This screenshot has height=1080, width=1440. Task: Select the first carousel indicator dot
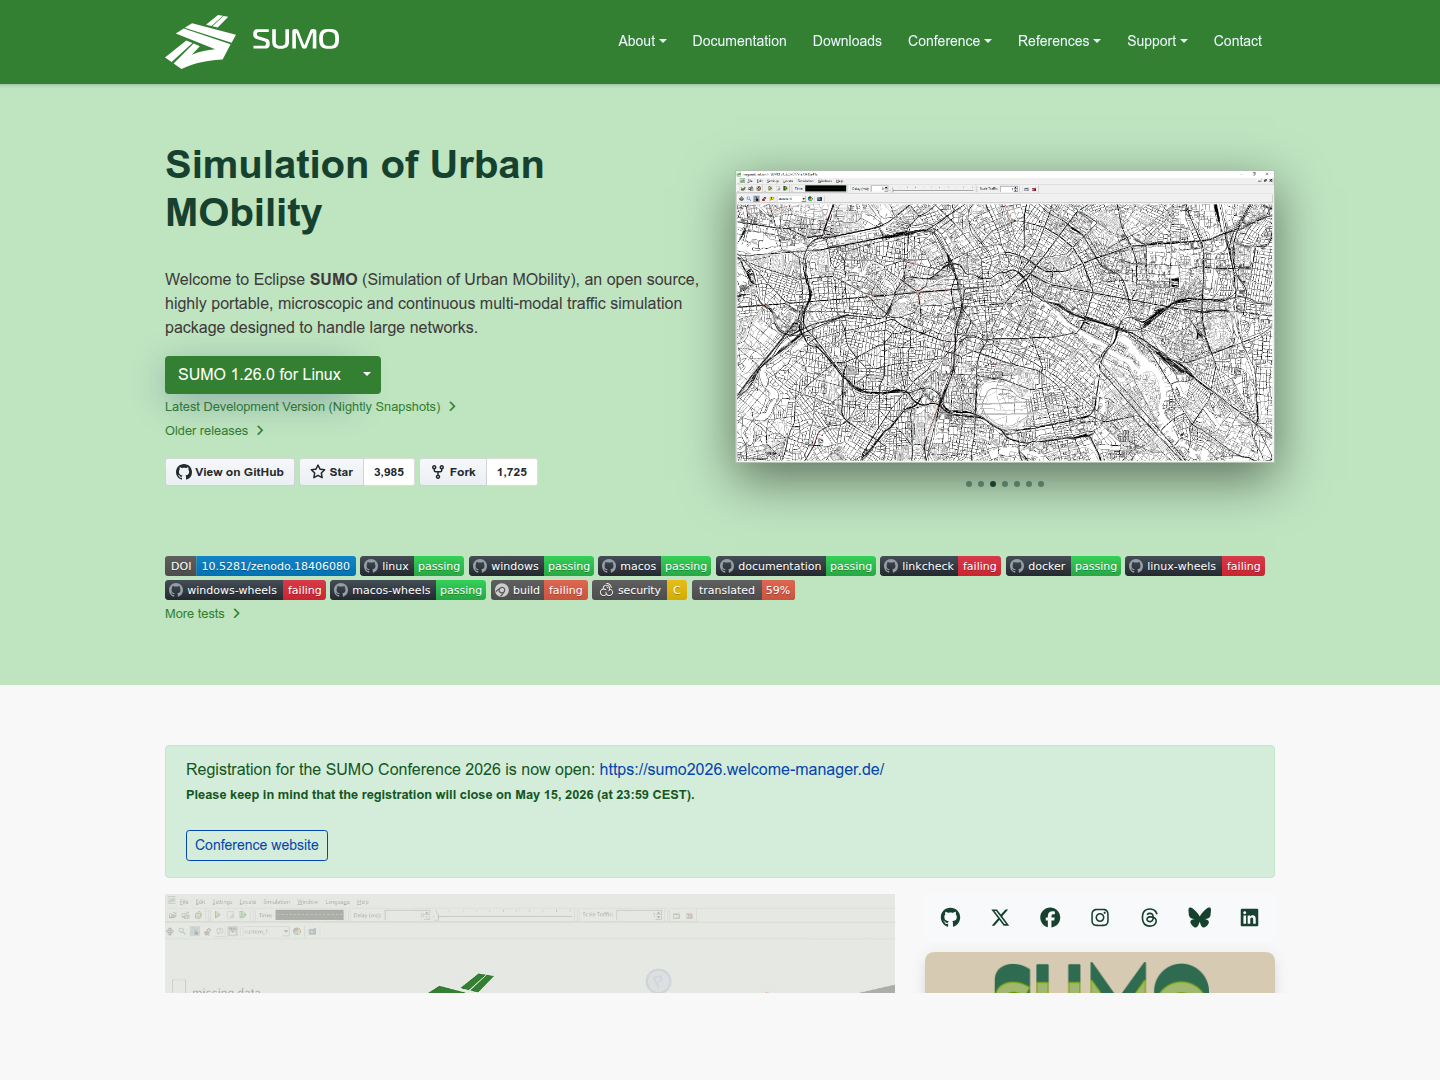[x=969, y=484]
